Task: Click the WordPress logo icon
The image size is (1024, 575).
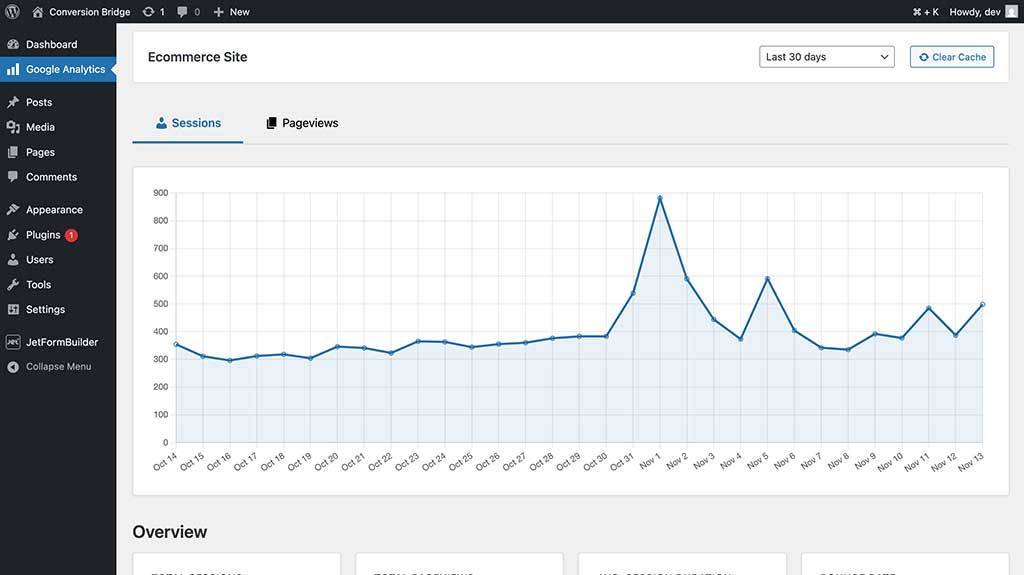Action: pyautogui.click(x=12, y=12)
